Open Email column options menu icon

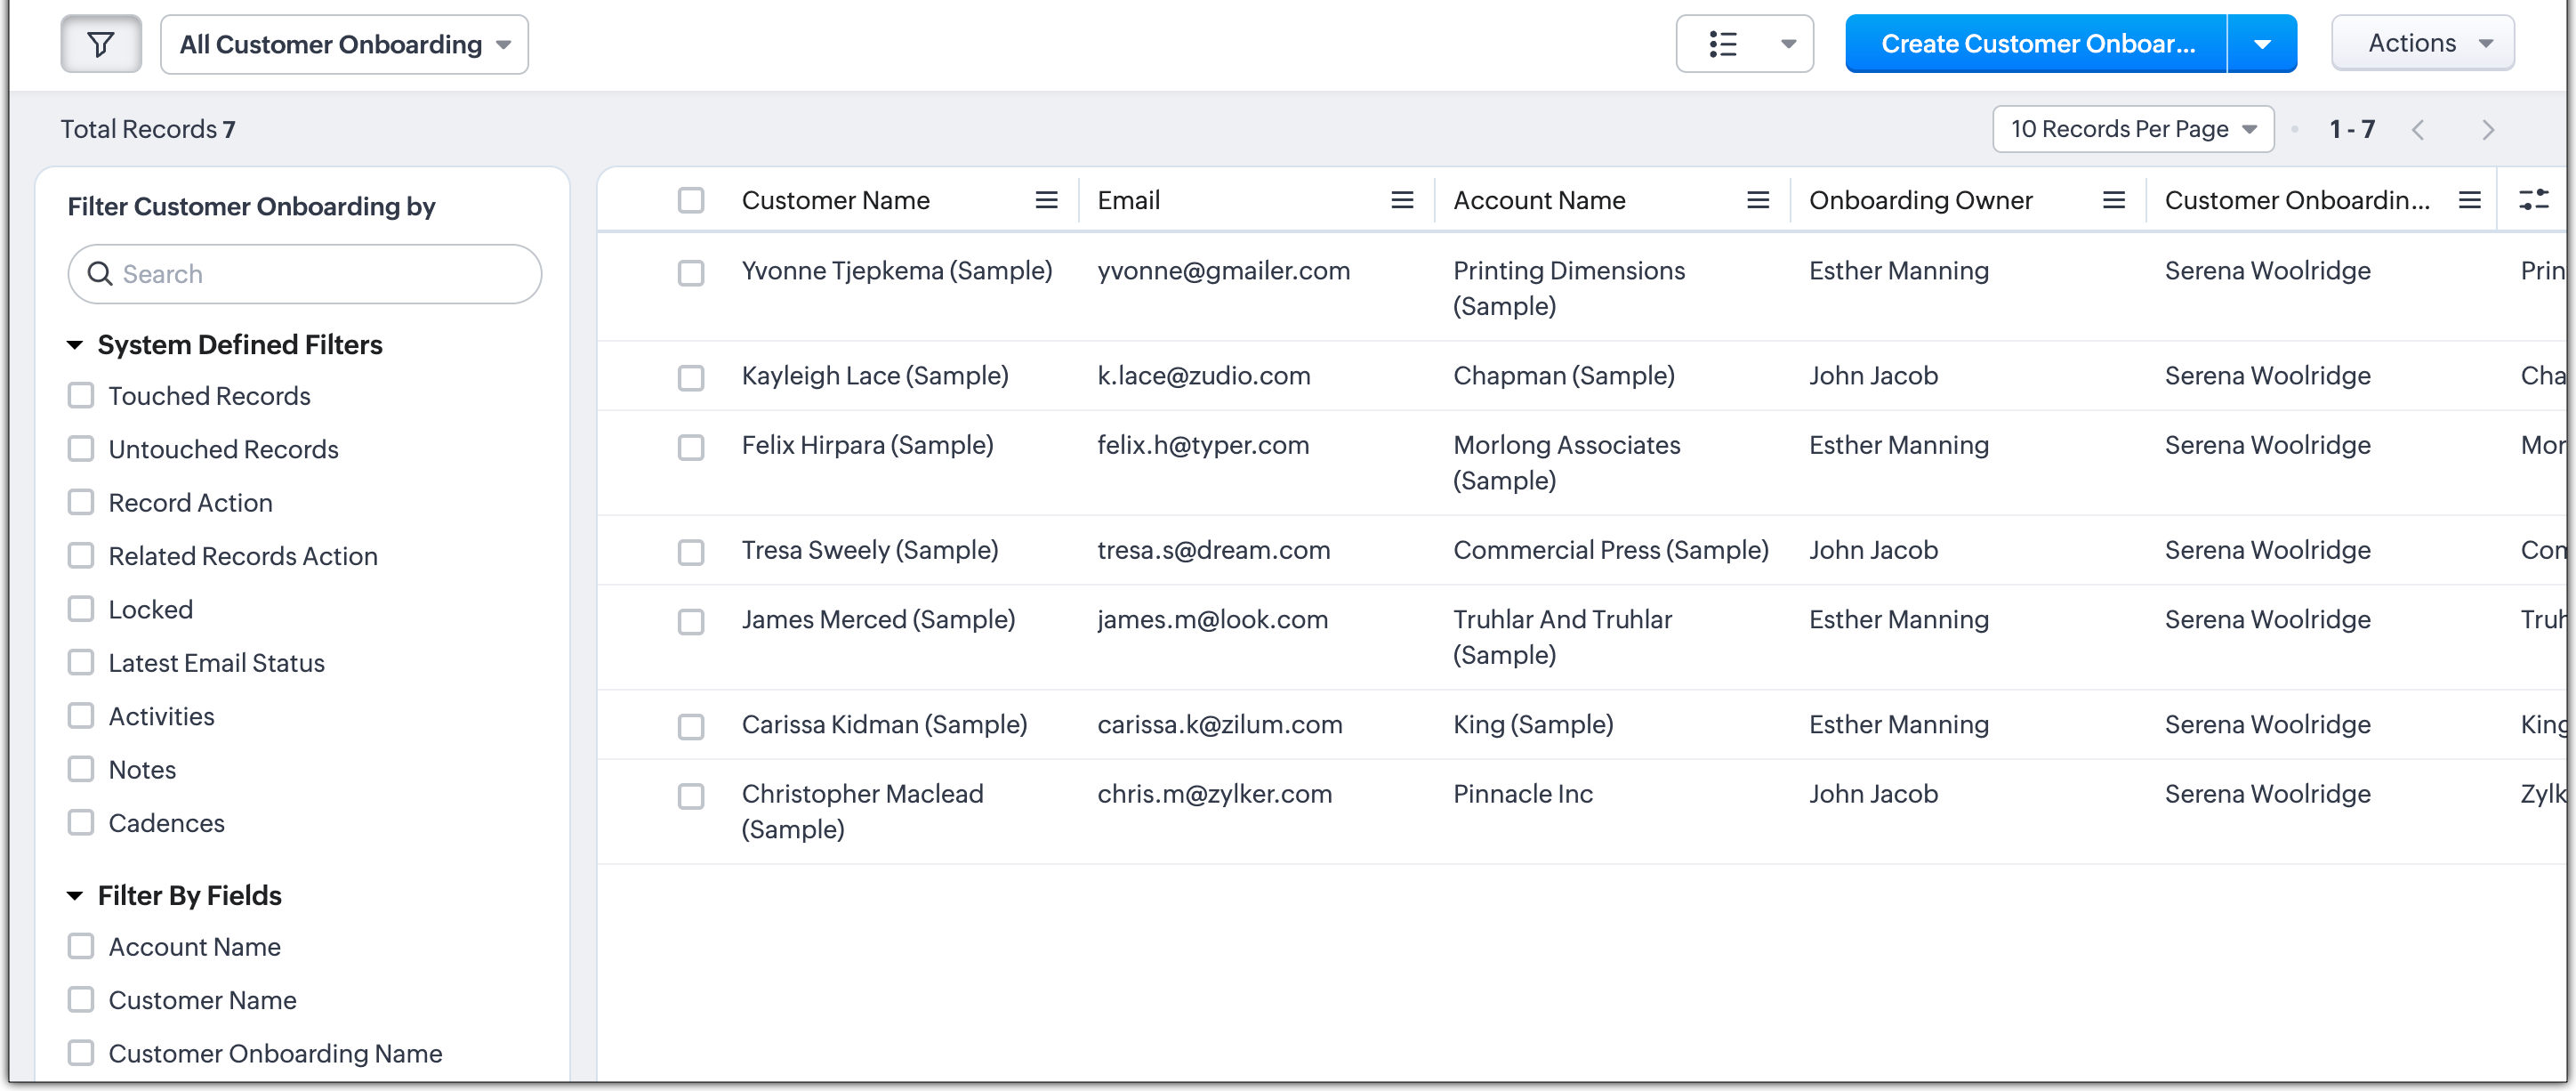(1402, 200)
